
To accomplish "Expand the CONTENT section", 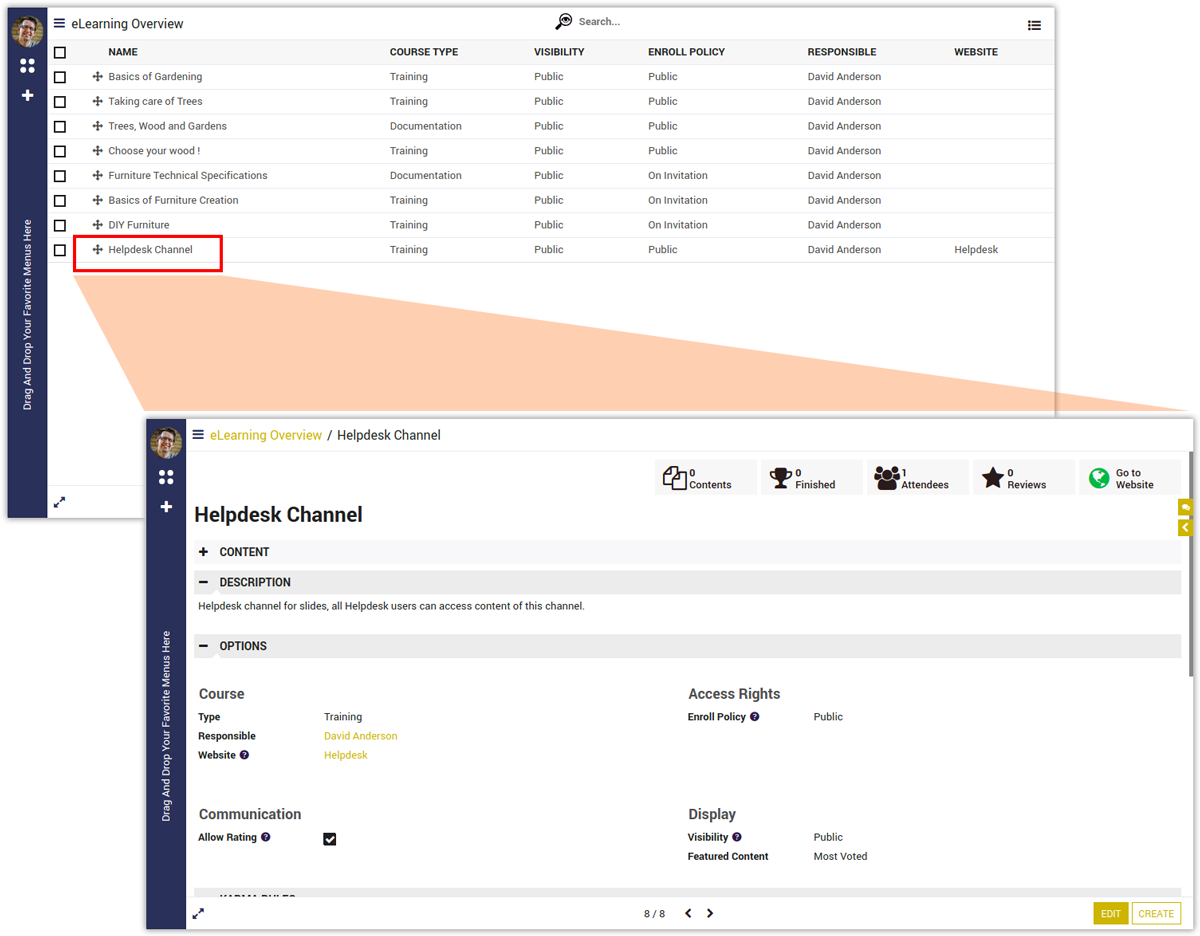I will coord(204,552).
